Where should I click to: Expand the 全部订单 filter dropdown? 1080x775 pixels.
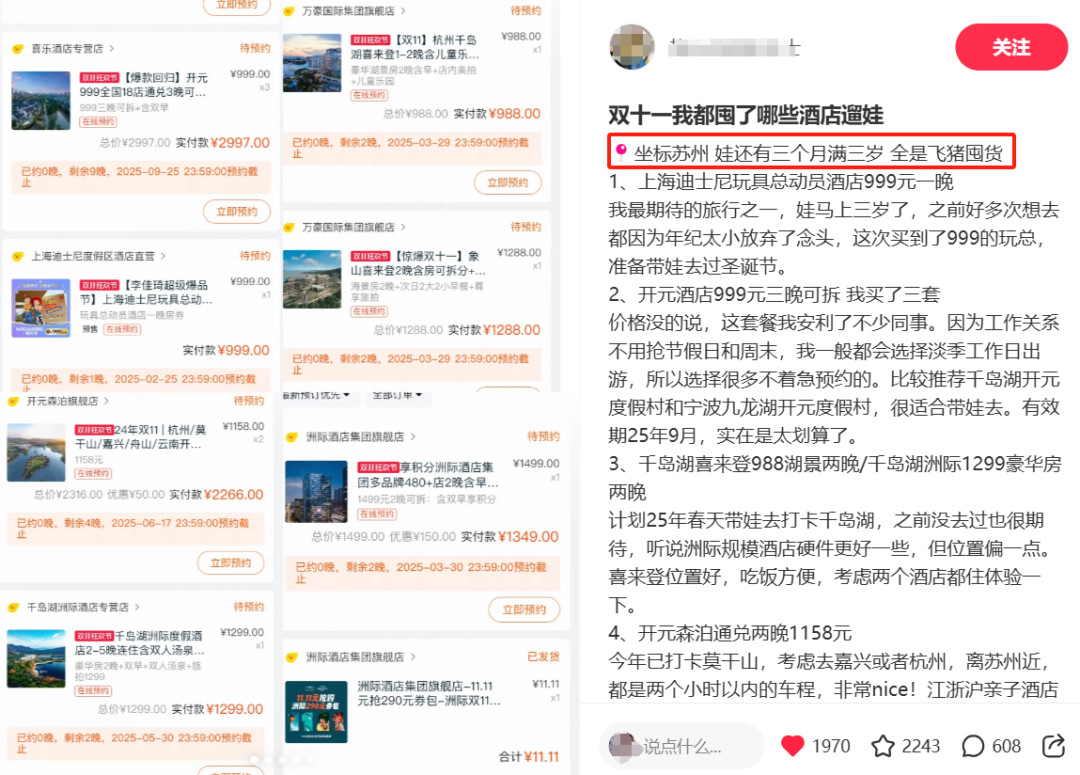(x=397, y=395)
